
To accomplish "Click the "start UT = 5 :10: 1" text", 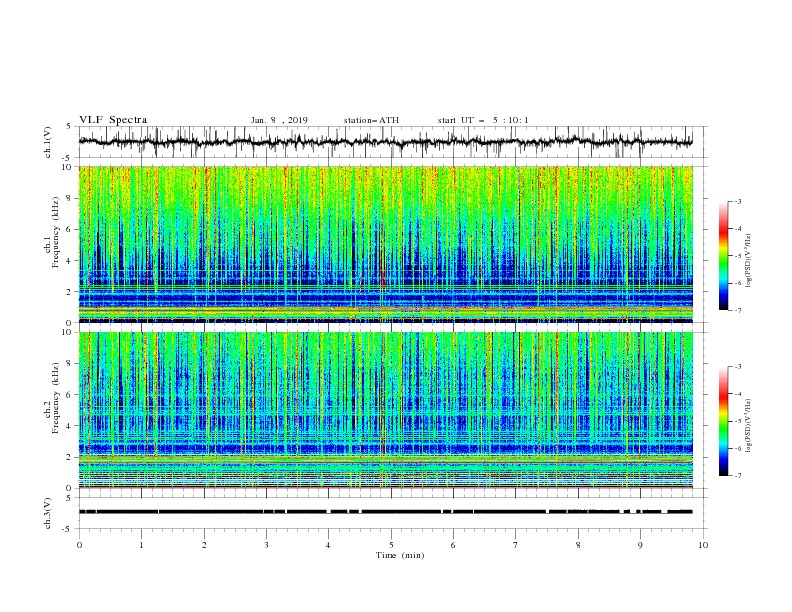I will (x=483, y=120).
